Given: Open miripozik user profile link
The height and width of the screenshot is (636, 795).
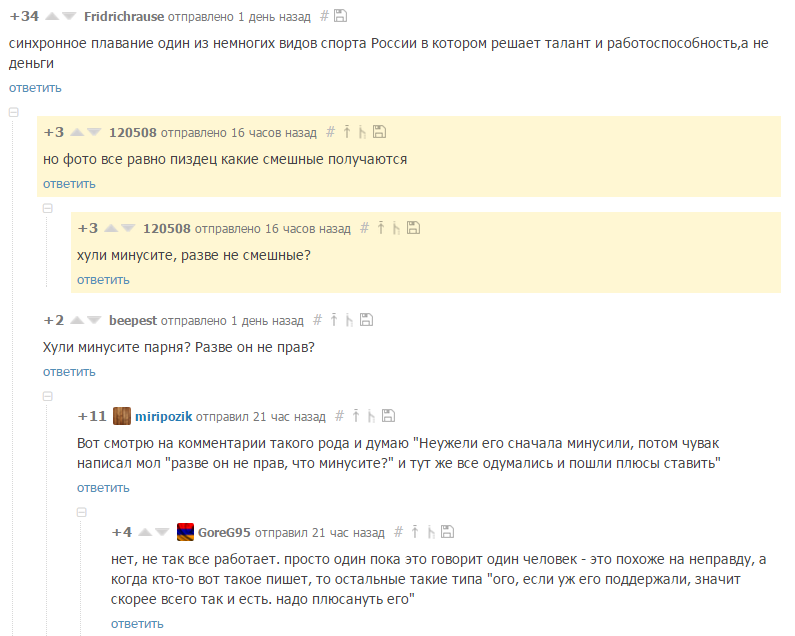Looking at the screenshot, I should (163, 416).
